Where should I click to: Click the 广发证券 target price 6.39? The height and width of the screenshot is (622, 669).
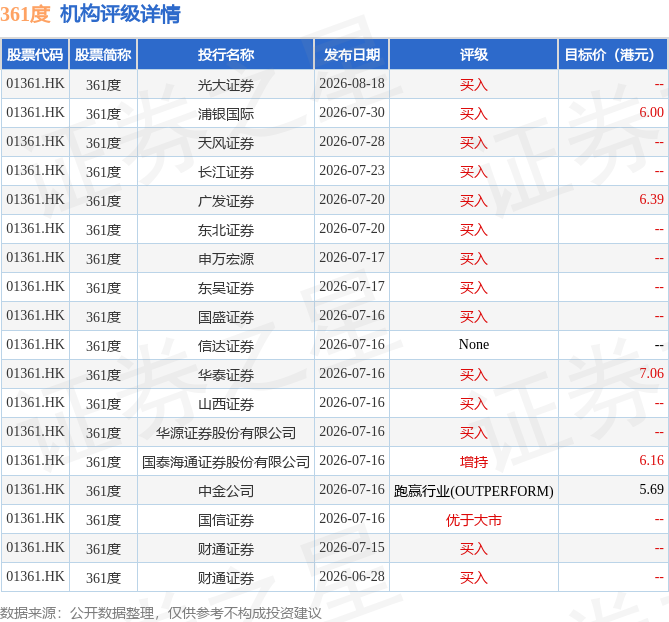point(651,200)
